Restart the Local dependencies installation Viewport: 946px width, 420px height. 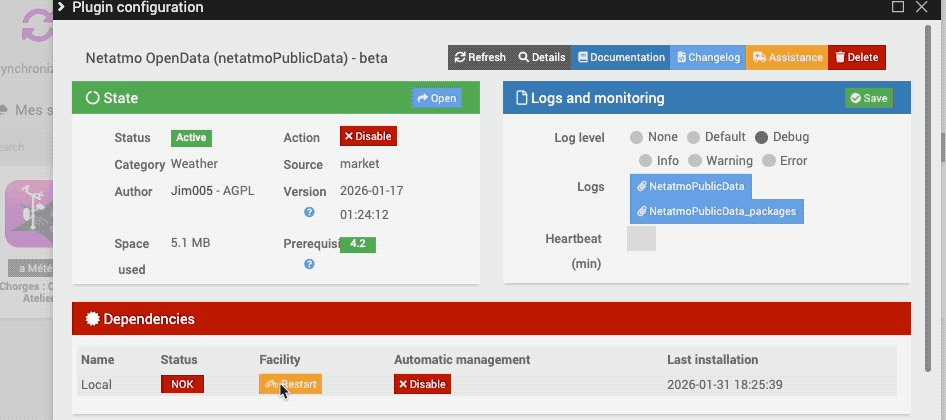[290, 384]
